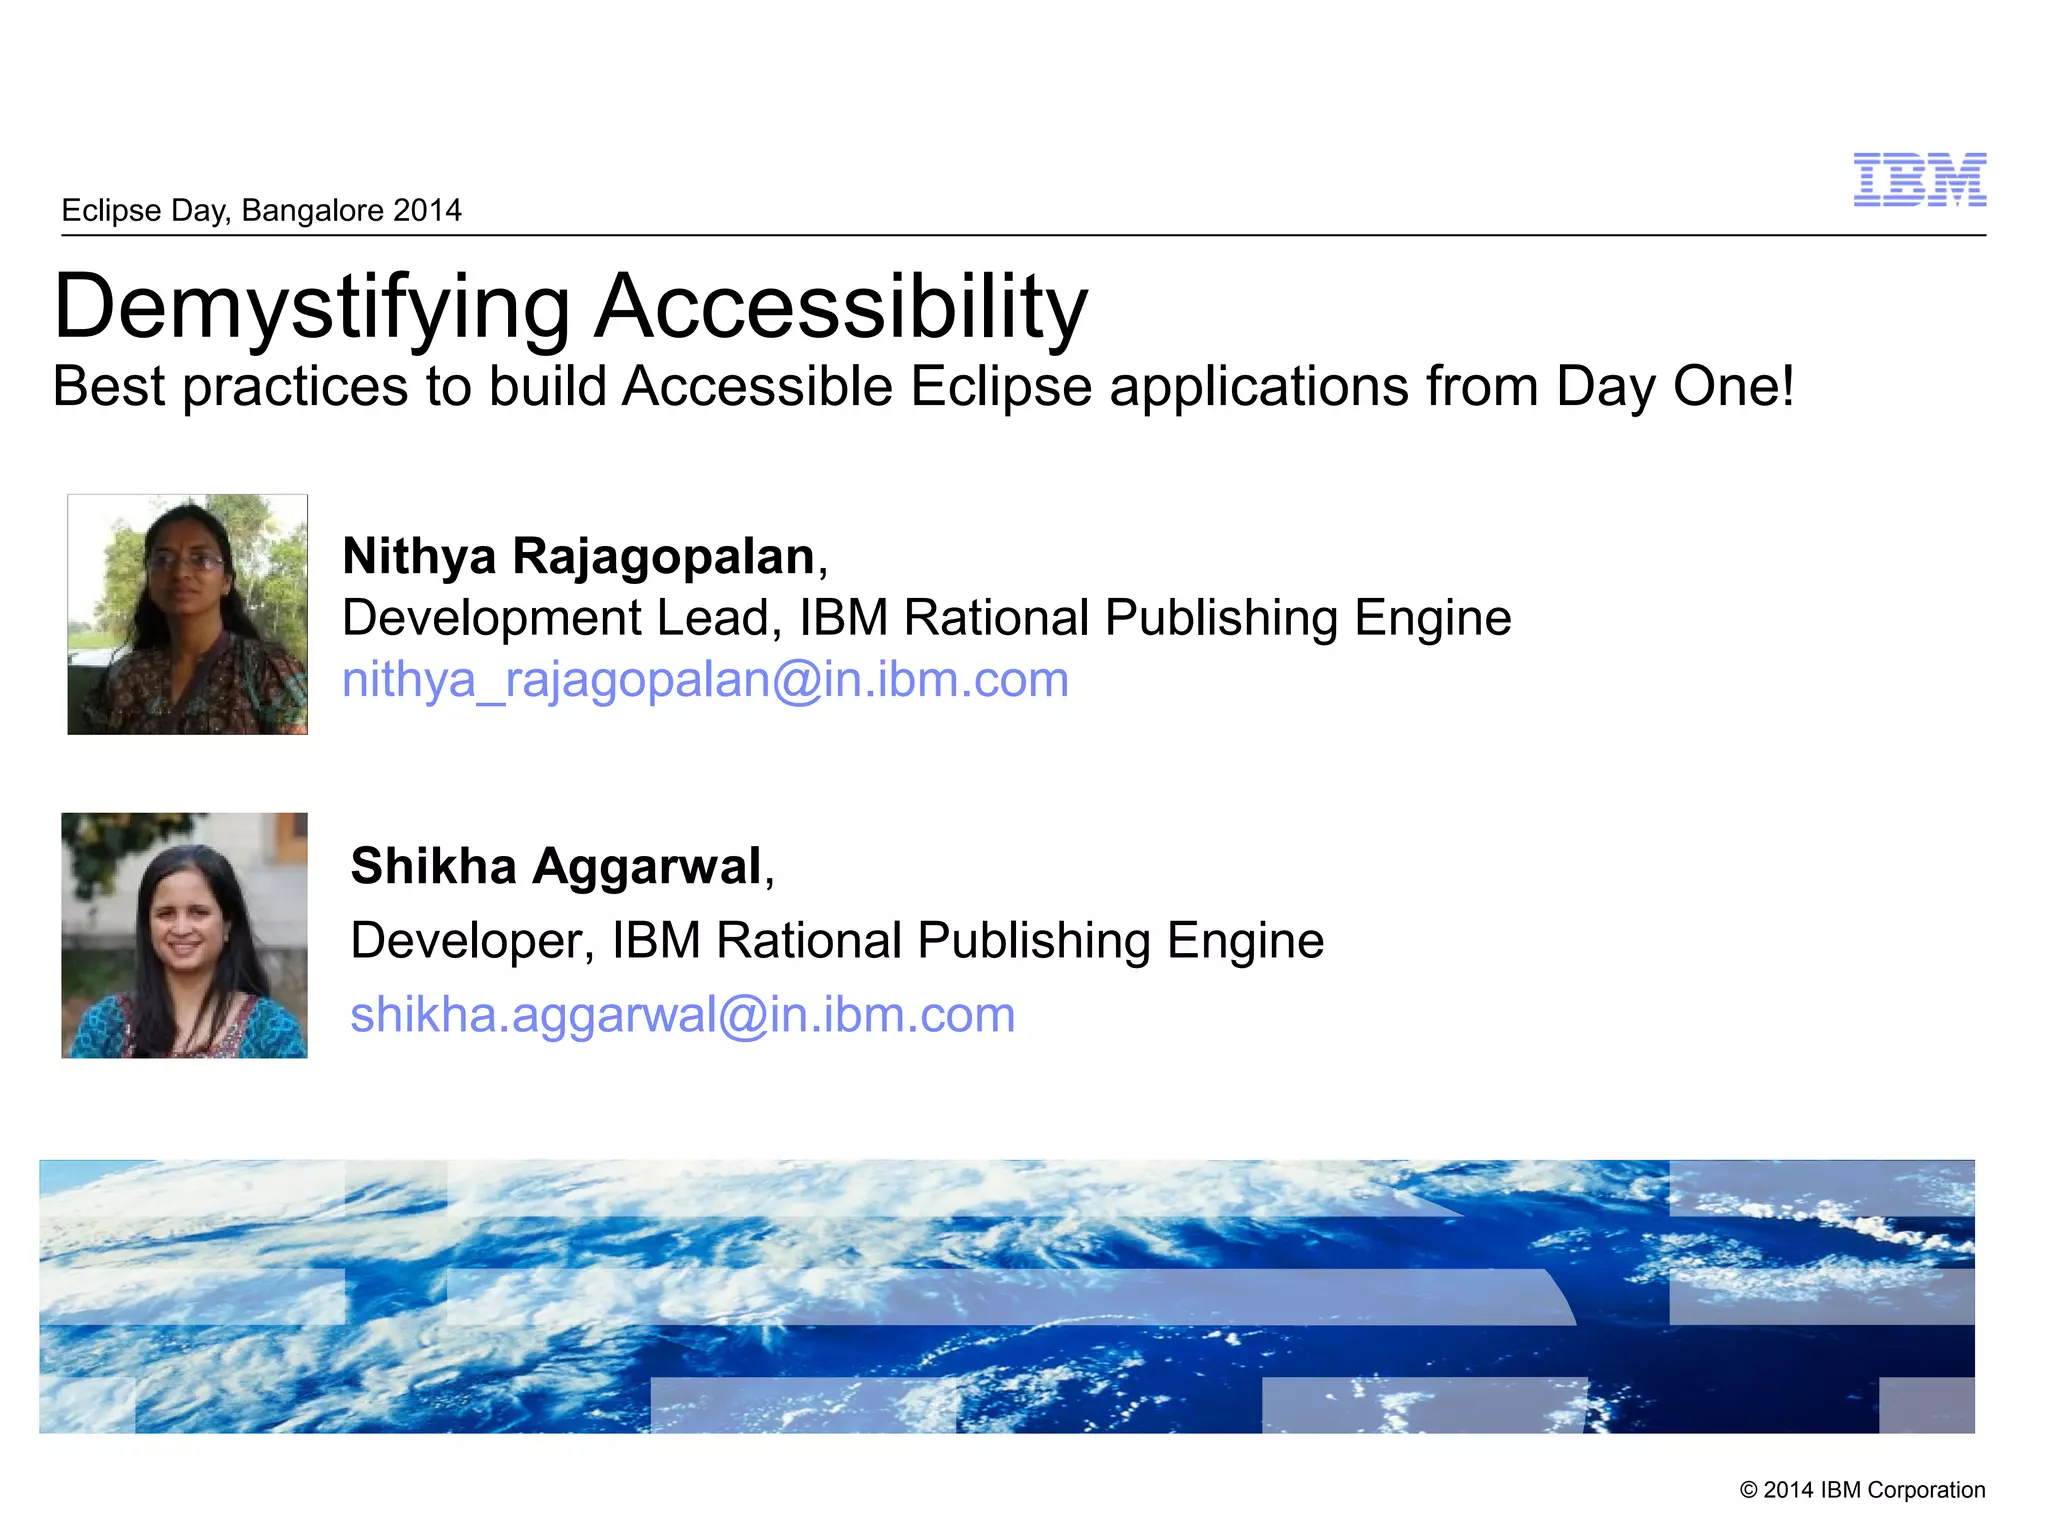
Task: Click the word Accessible in subtitle
Action: 757,387
